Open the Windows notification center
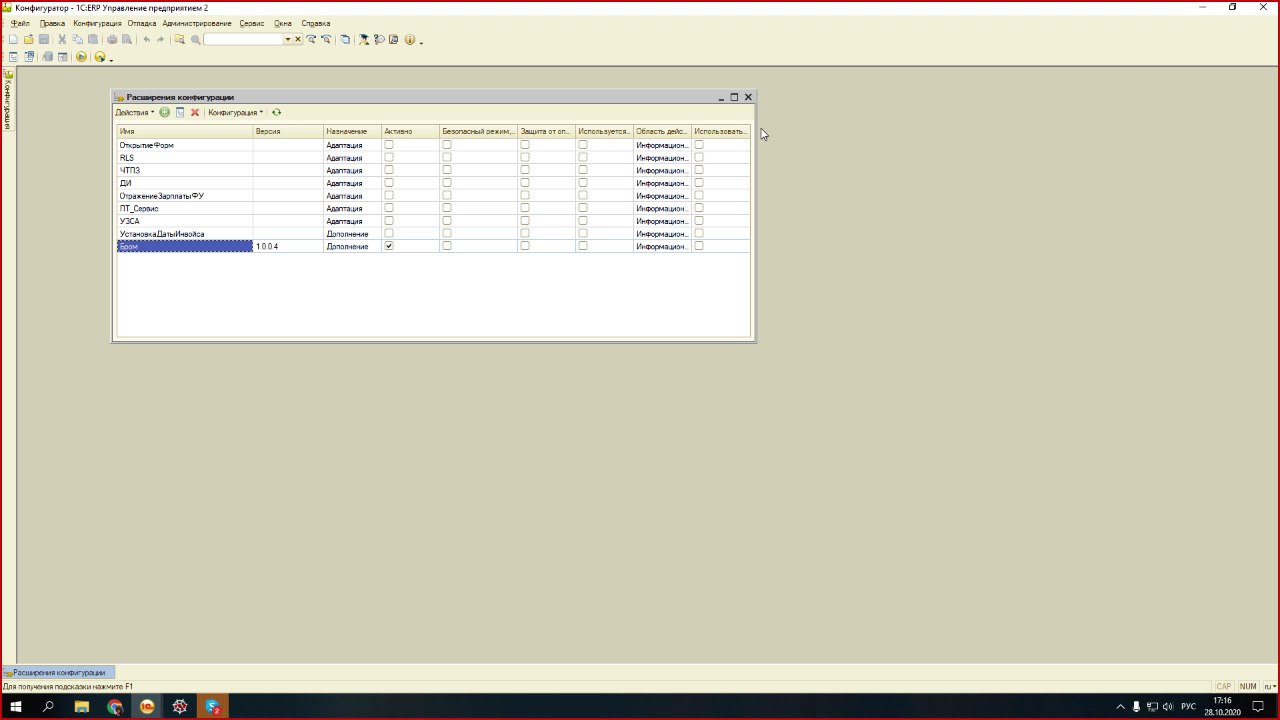The width and height of the screenshot is (1280, 720). 1258,706
